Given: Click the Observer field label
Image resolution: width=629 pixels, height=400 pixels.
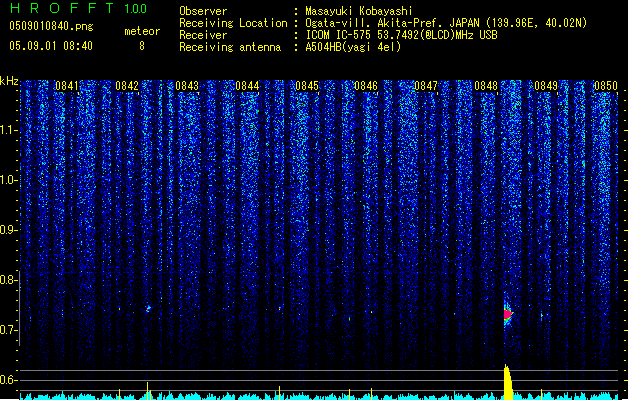Looking at the screenshot, I should tap(203, 11).
